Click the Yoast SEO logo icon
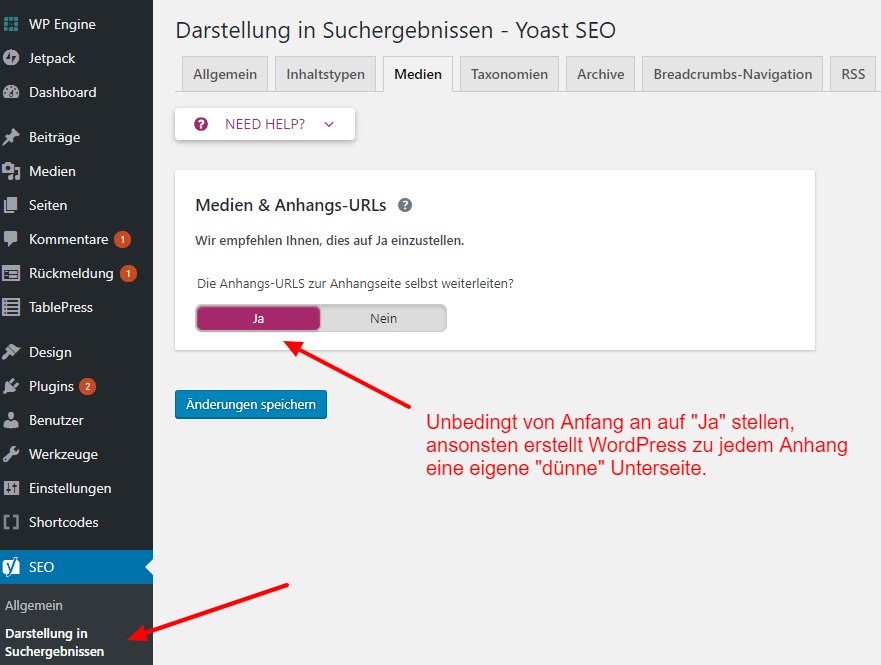Viewport: 881px width, 665px height. [11, 567]
